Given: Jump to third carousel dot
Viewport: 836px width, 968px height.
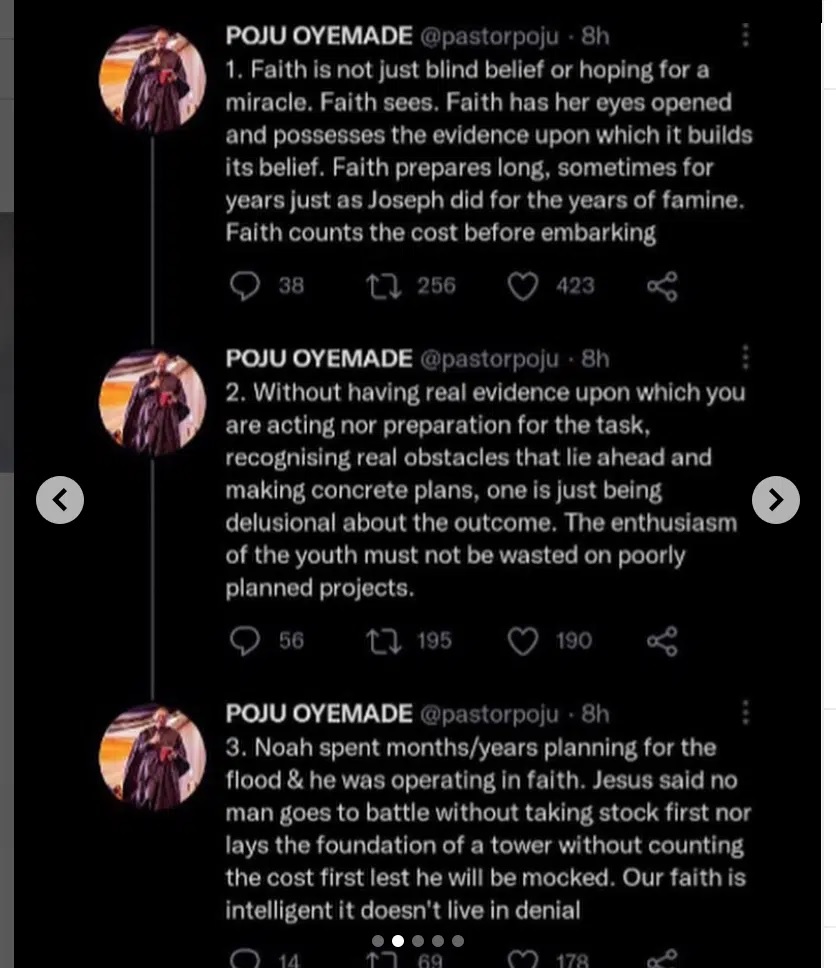Looking at the screenshot, I should [x=418, y=941].
